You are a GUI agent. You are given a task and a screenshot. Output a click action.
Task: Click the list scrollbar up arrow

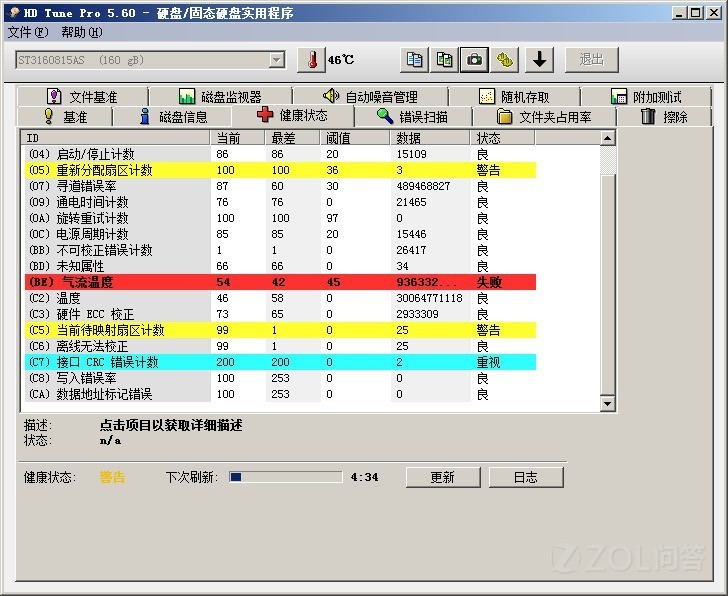[607, 138]
